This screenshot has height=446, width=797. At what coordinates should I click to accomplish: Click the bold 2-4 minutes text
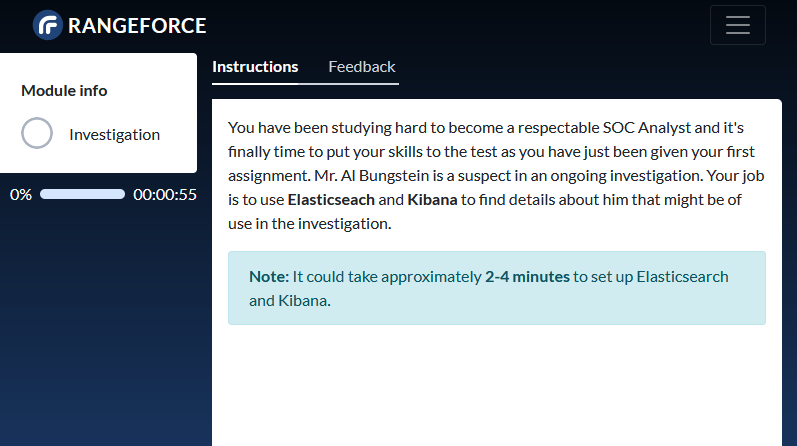[527, 277]
